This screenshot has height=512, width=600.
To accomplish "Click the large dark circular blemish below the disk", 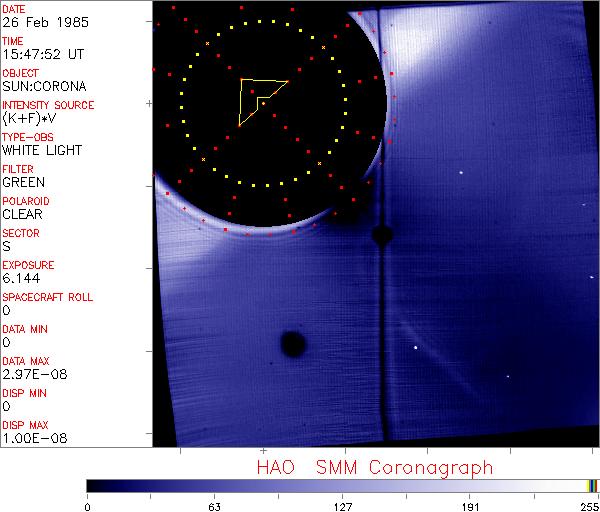I will (293, 344).
